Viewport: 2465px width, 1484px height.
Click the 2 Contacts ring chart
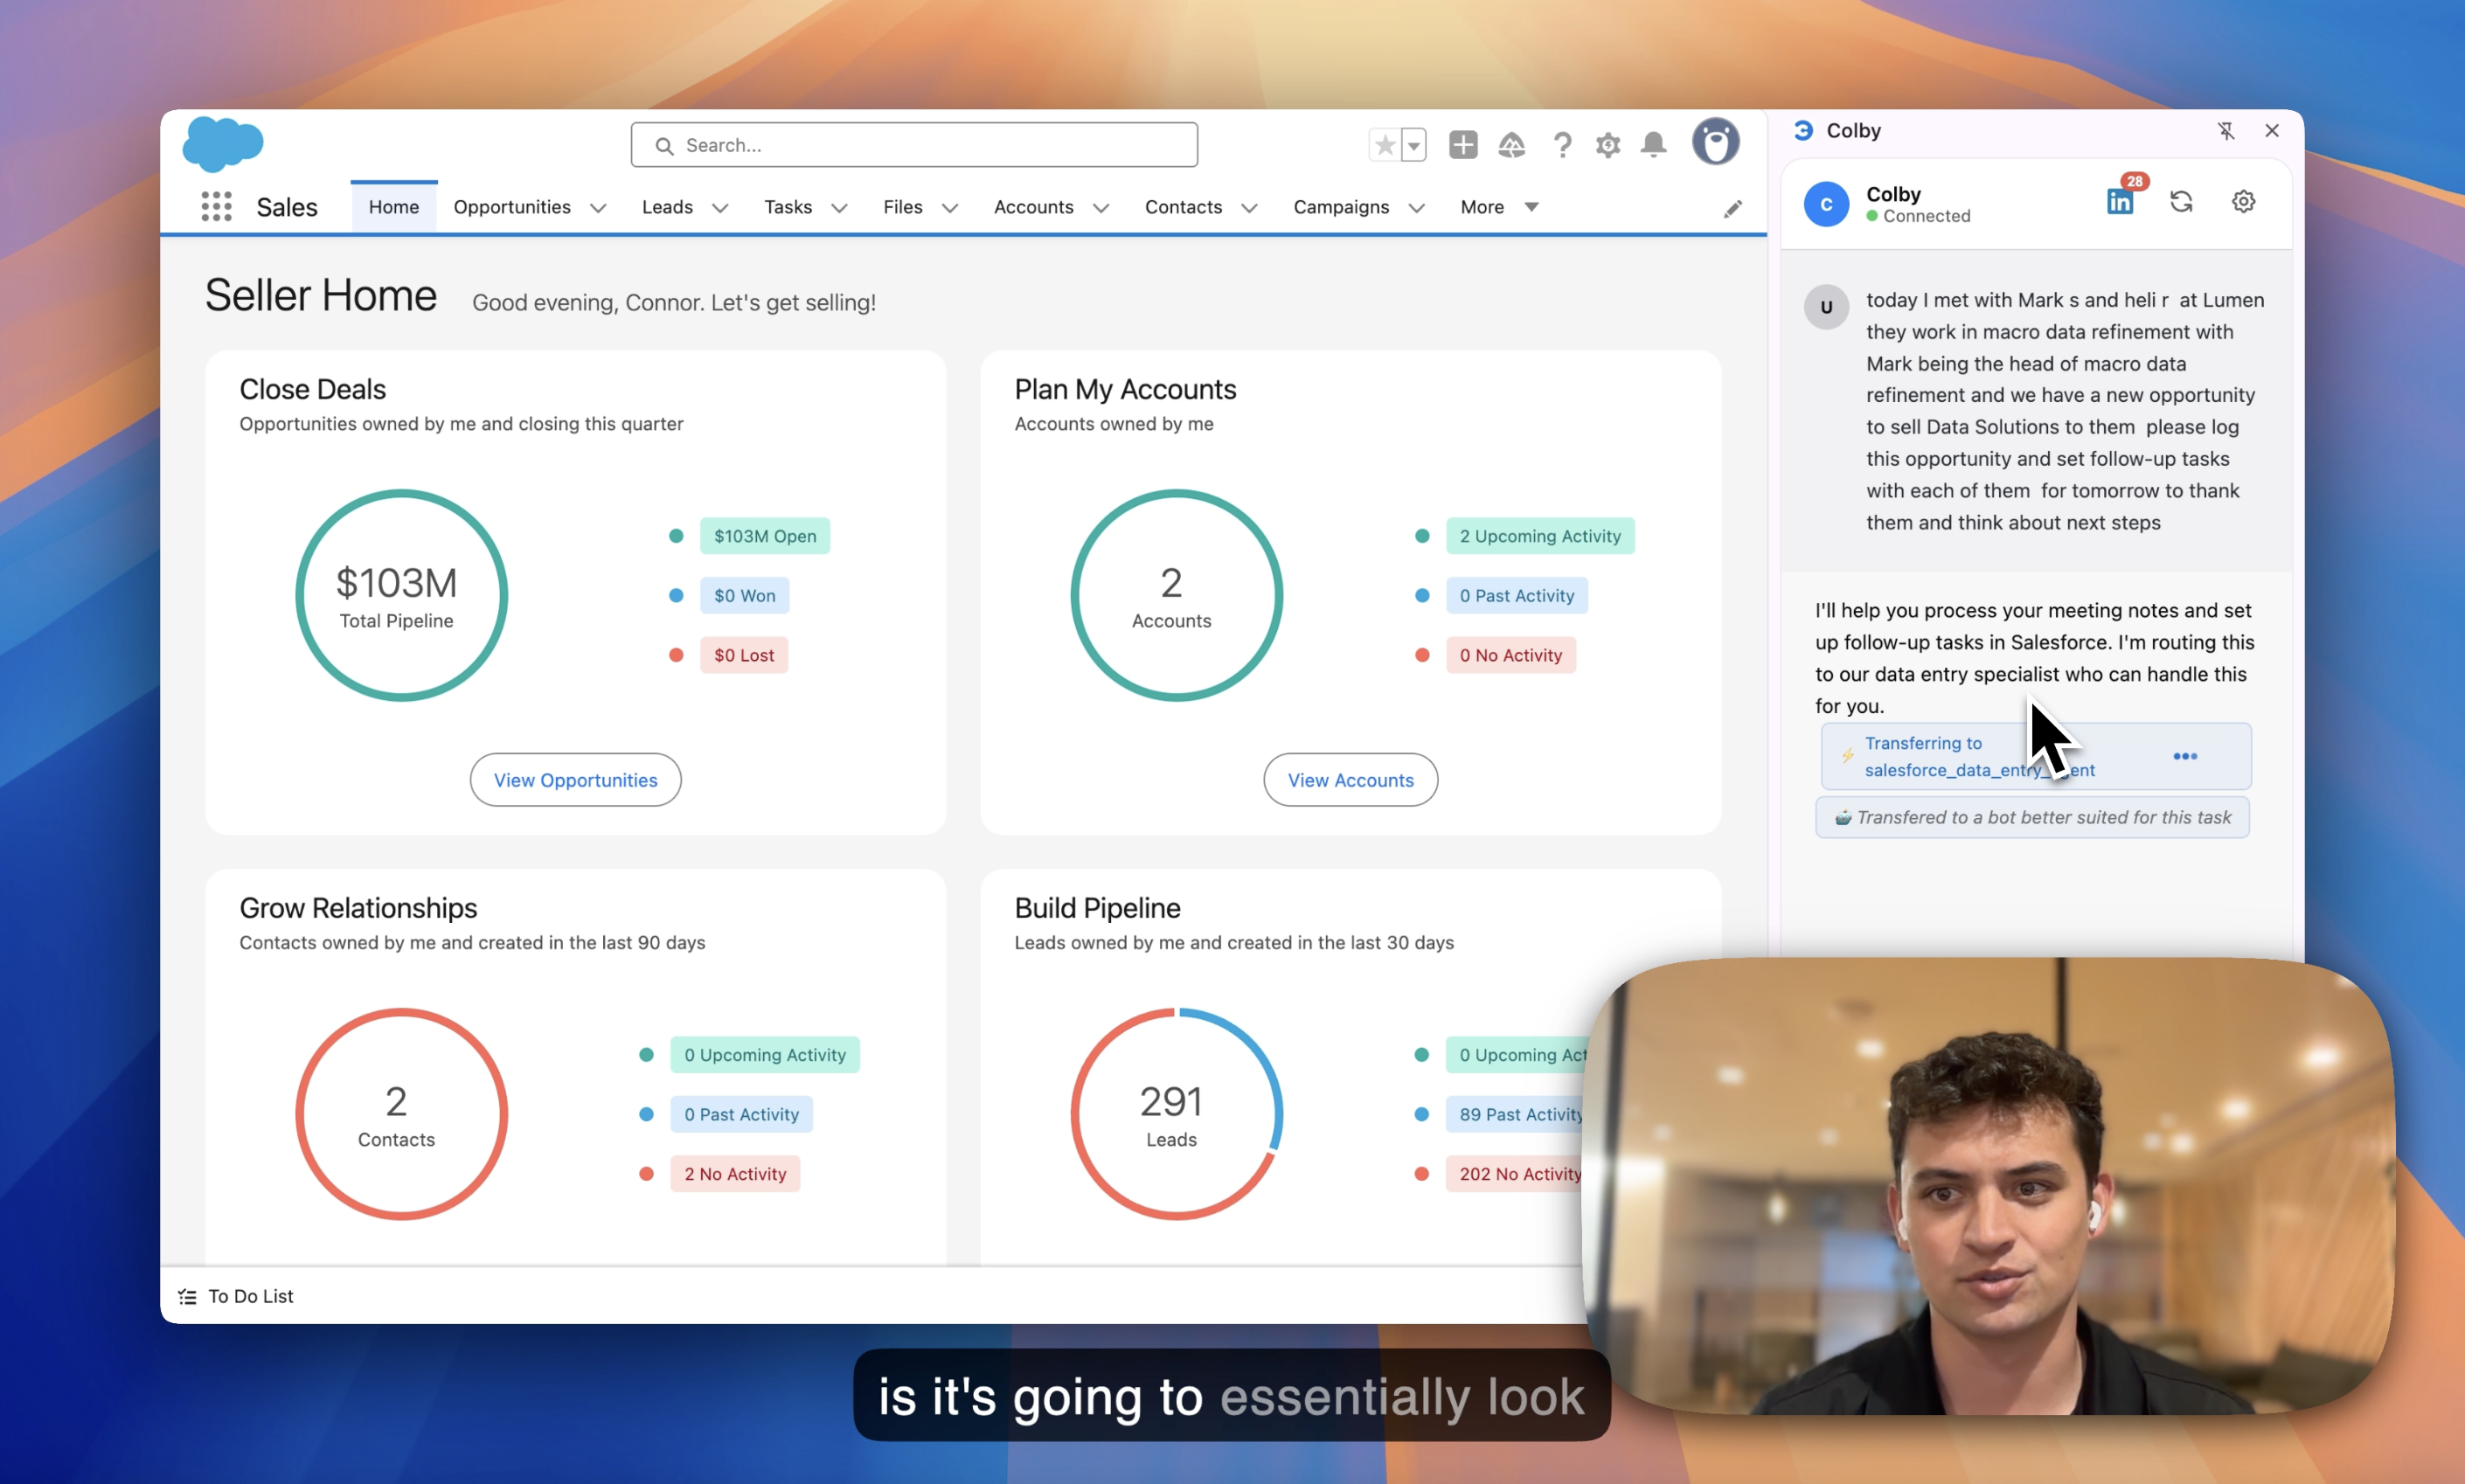tap(401, 1115)
